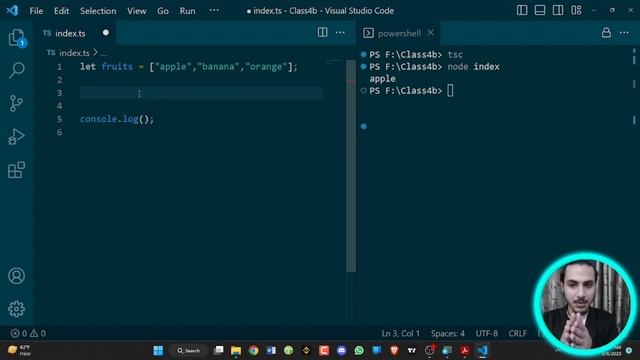
Task: Expand the breadcrumb chevron after index.ts
Action: [x=95, y=52]
